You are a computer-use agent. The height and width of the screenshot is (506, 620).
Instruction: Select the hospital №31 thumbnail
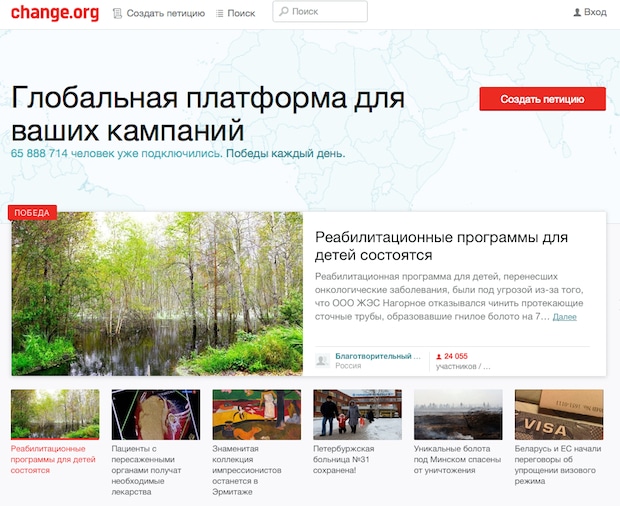[x=357, y=415]
